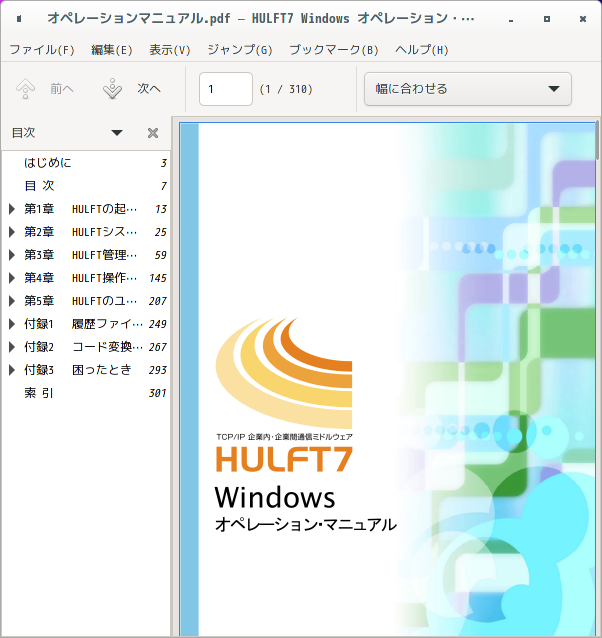
Task: Select the はじめに outline entry
Action: (x=86, y=163)
